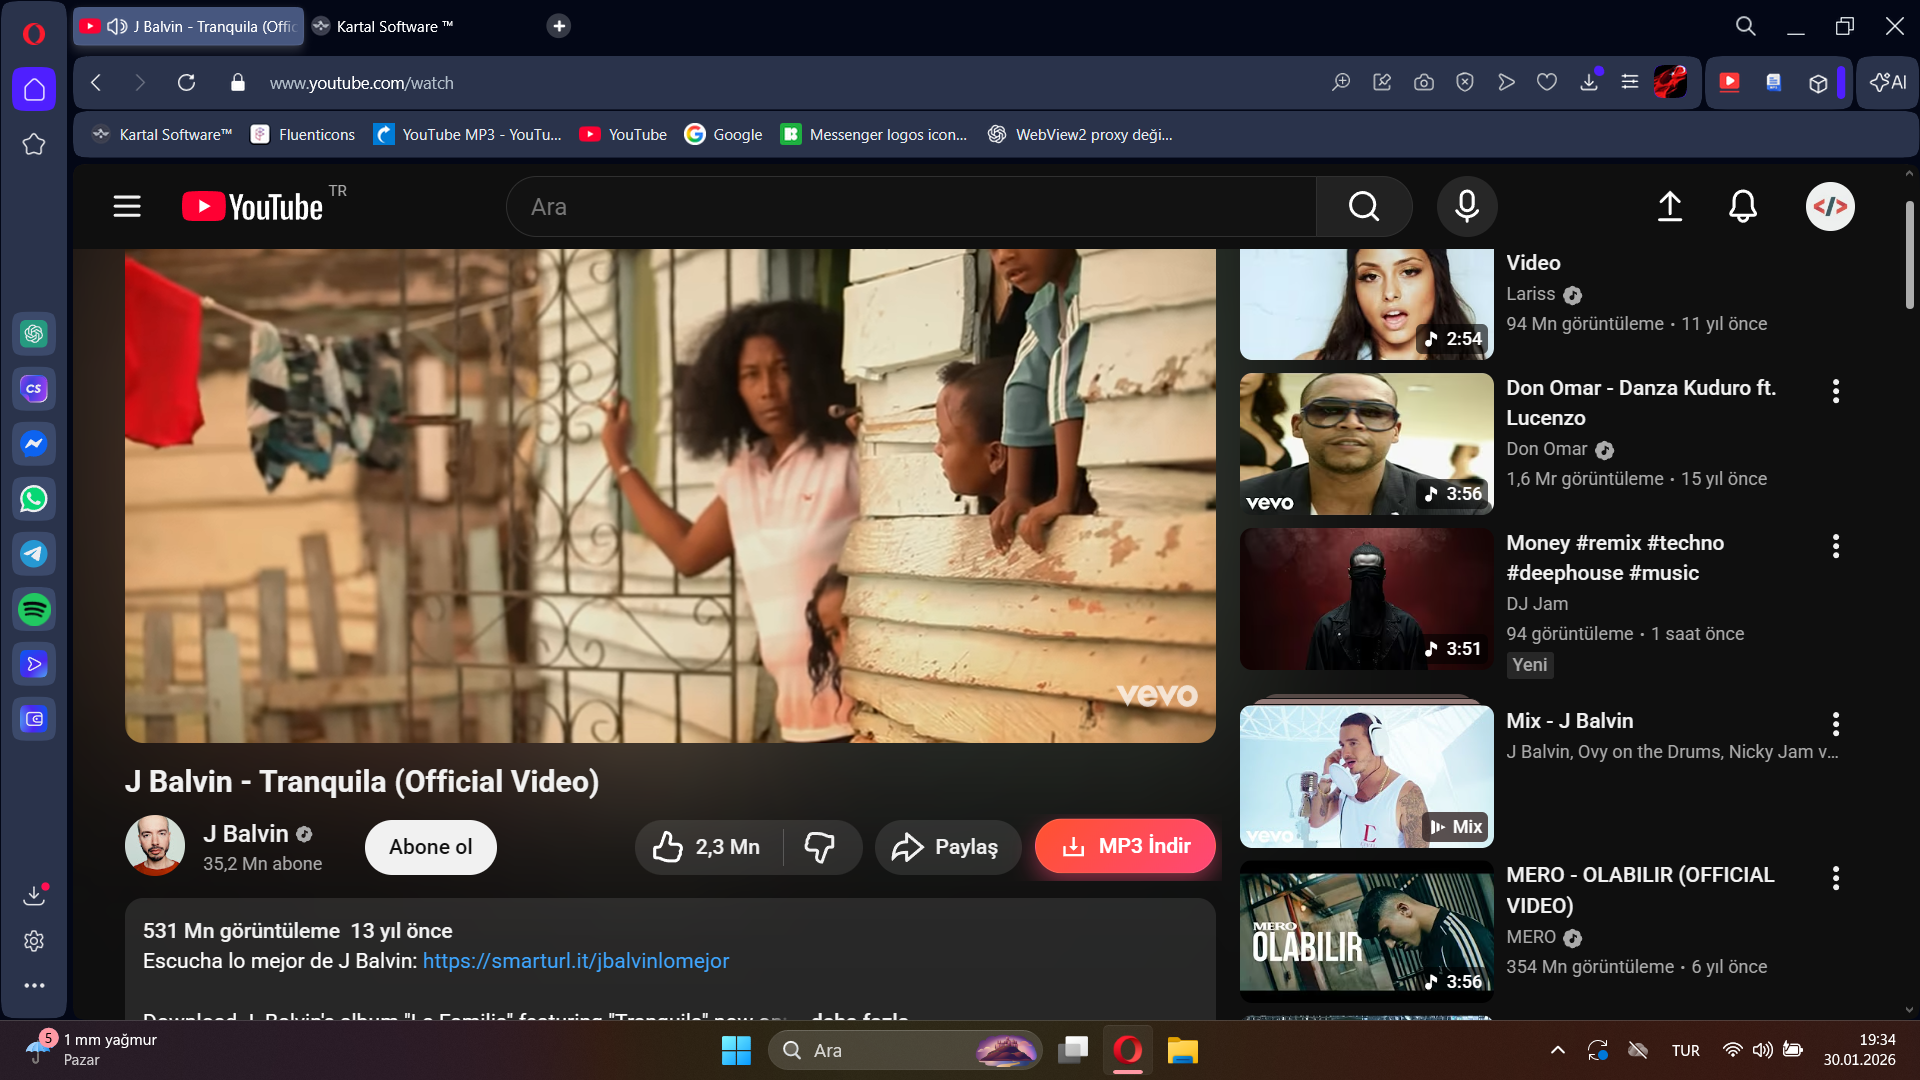Open the bookmarks star in the sidebar

[34, 144]
